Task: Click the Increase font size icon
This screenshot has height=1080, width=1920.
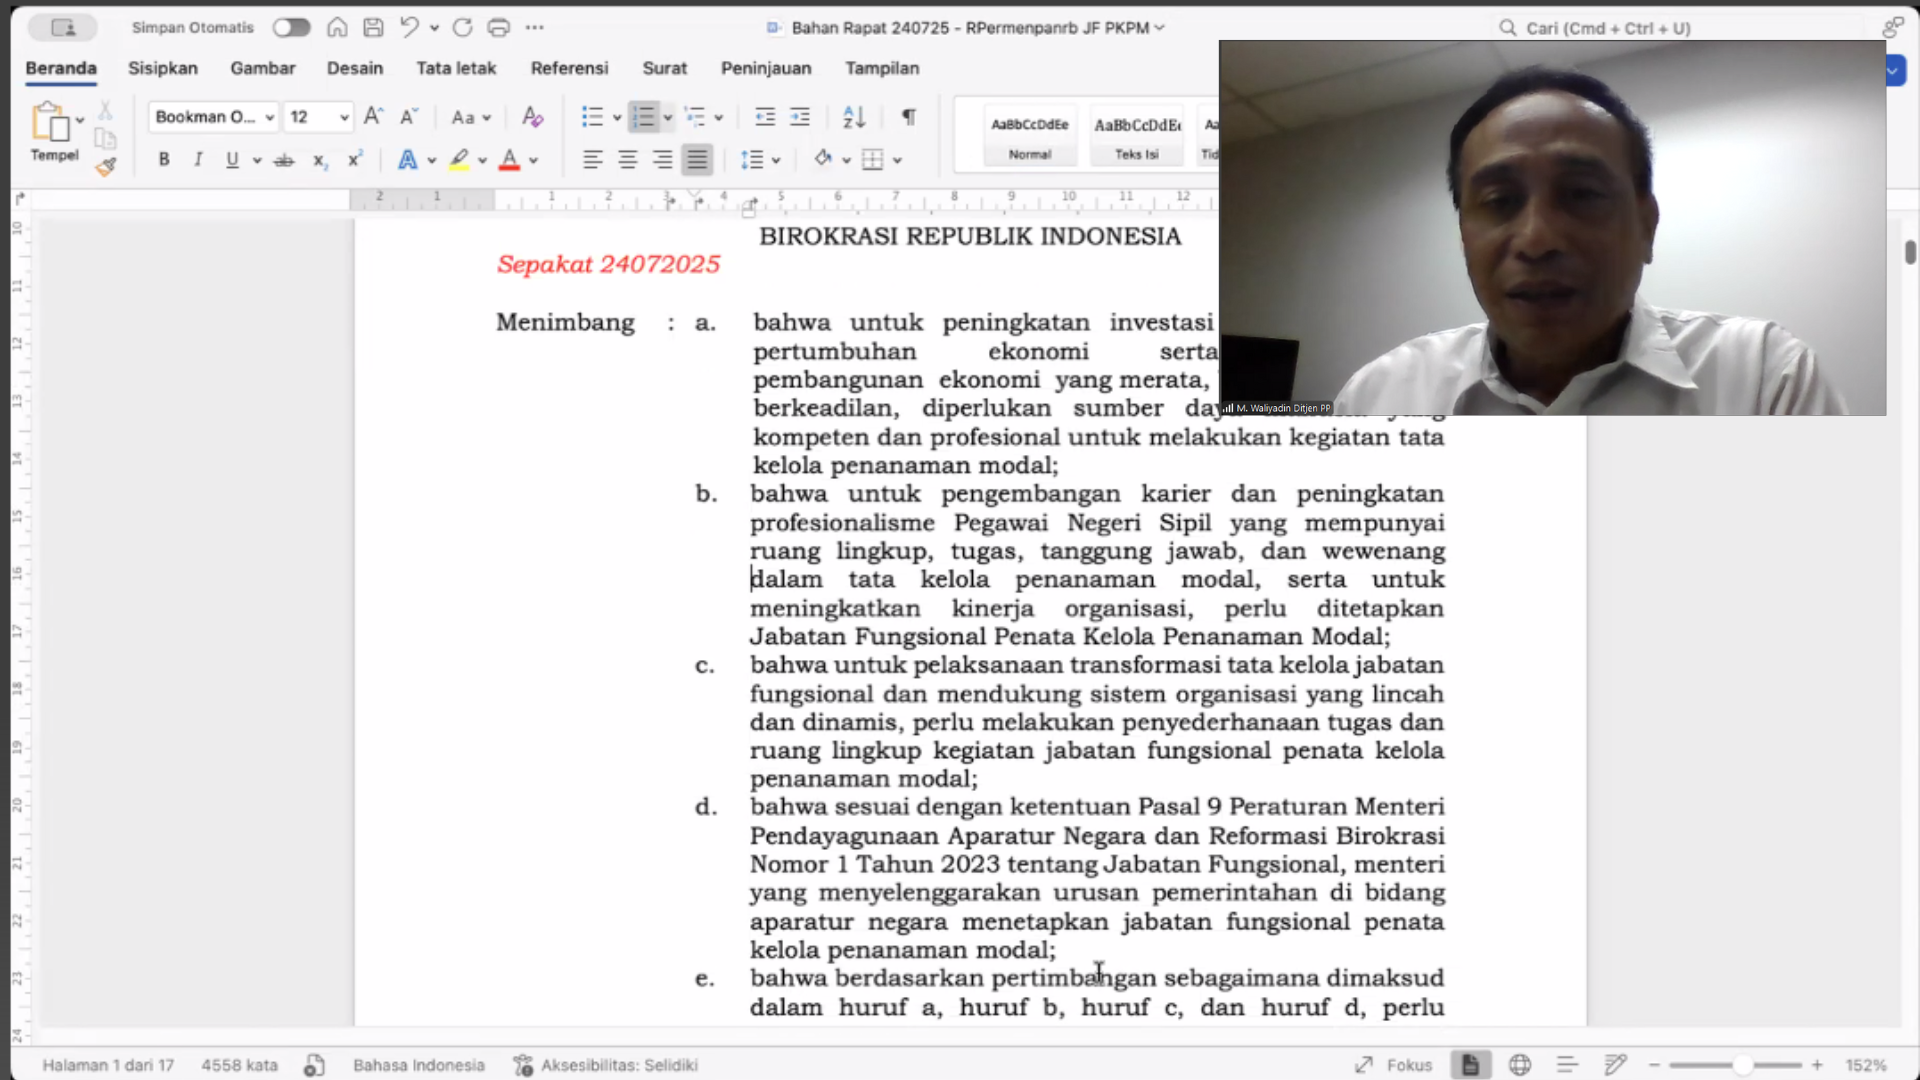Action: point(373,117)
